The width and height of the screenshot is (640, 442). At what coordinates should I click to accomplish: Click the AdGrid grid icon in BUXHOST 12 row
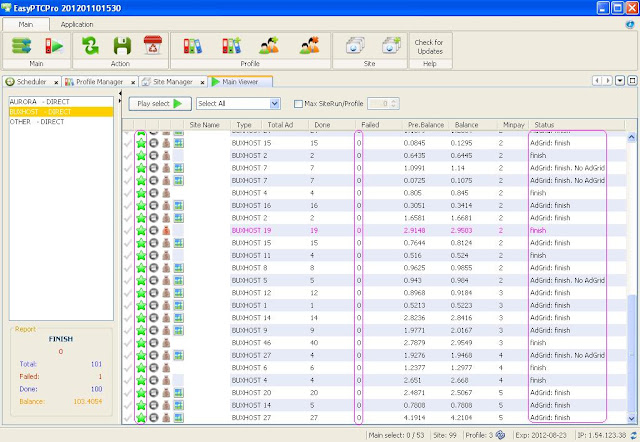[178, 293]
